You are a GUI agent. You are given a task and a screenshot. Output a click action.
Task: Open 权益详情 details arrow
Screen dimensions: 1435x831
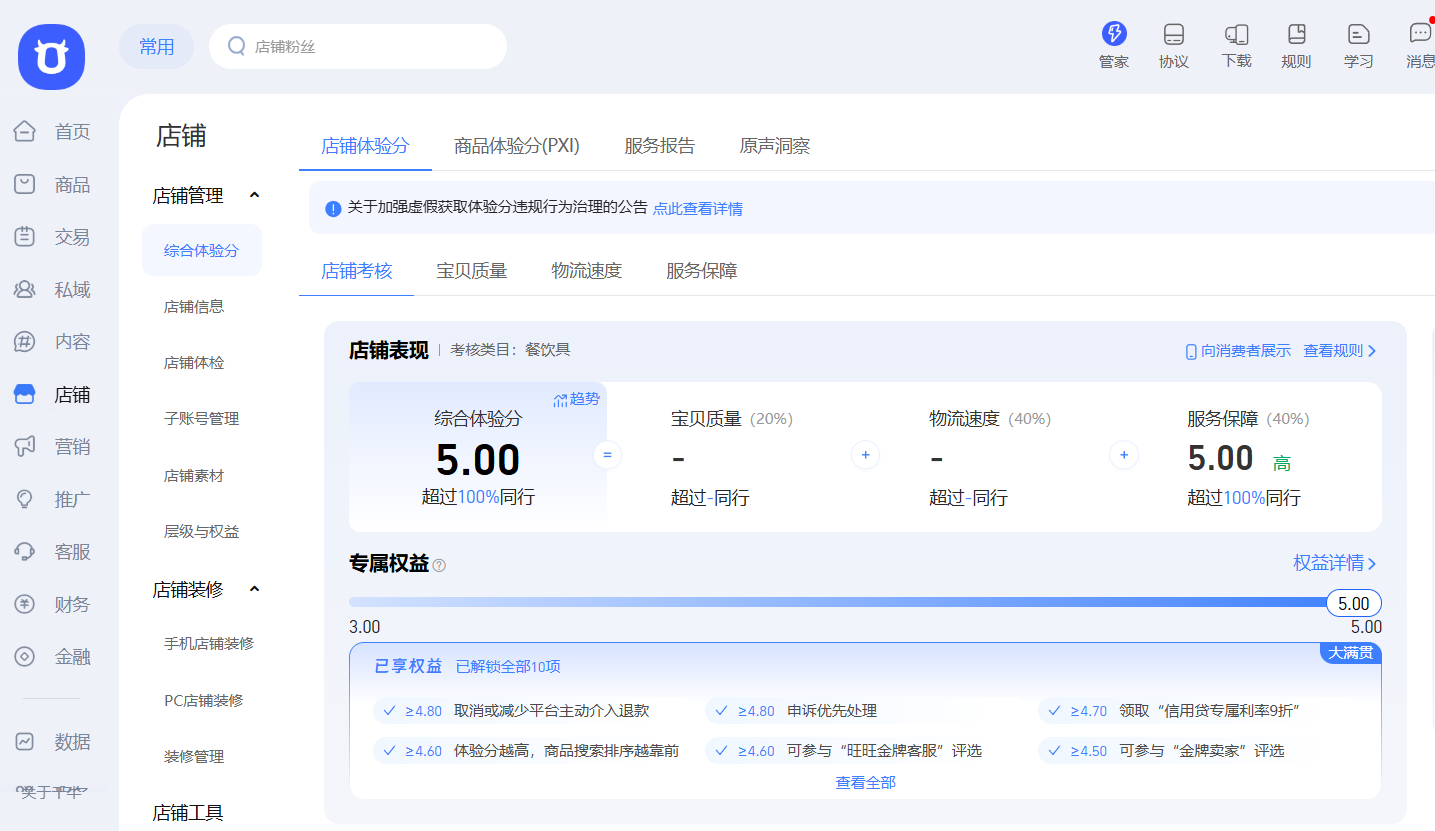(1335, 564)
